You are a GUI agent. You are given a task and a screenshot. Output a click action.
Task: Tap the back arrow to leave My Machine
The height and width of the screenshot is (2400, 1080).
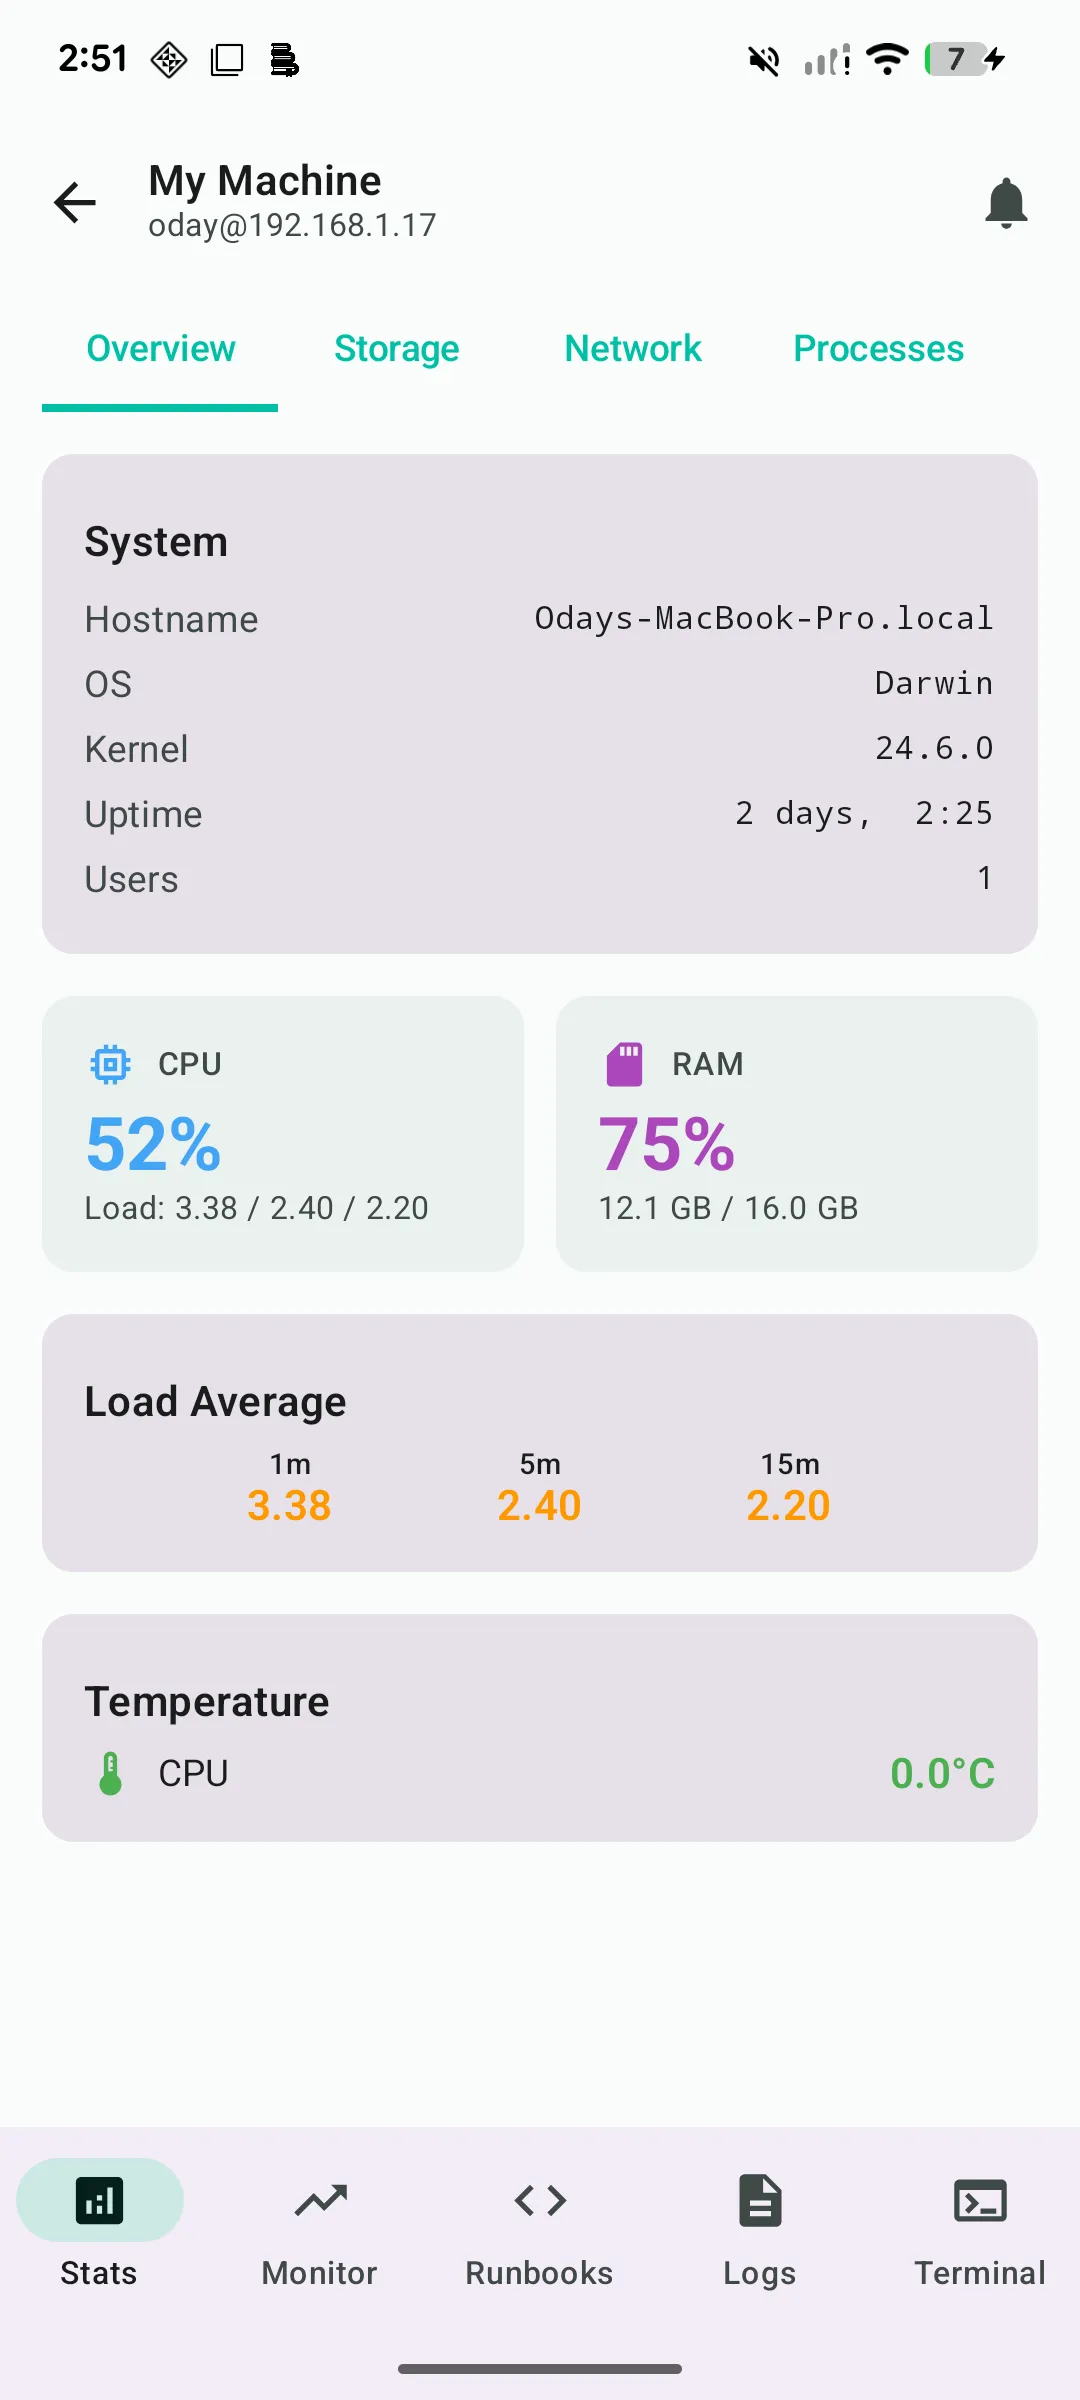[73, 202]
